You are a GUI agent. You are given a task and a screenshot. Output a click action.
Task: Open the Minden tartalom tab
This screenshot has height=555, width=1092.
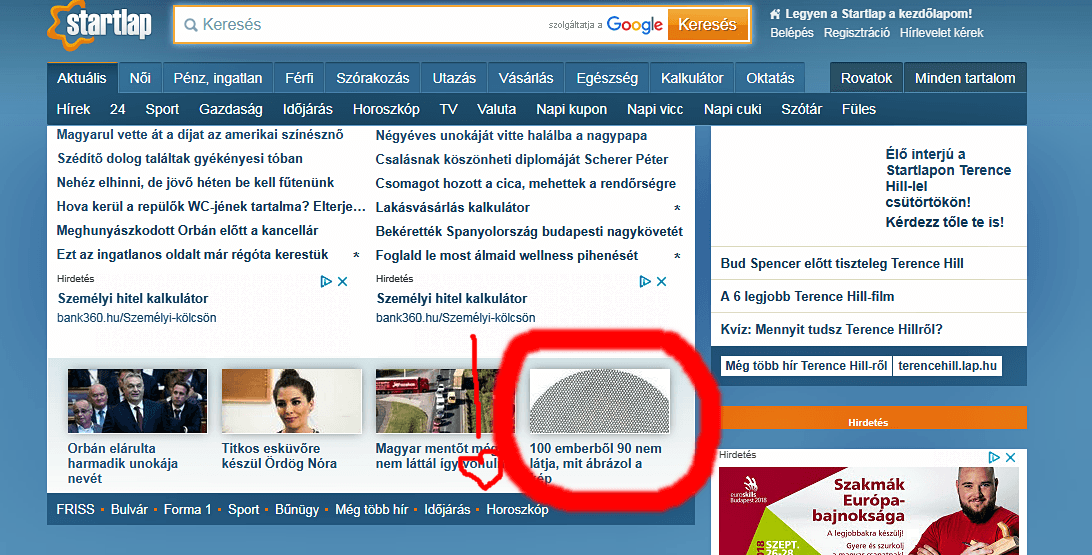(964, 78)
